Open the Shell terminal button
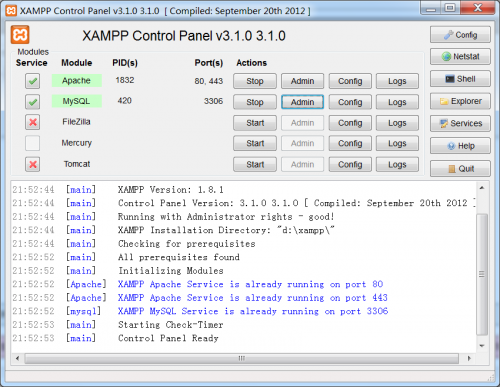Image resolution: width=500 pixels, height=387 pixels. [460, 79]
